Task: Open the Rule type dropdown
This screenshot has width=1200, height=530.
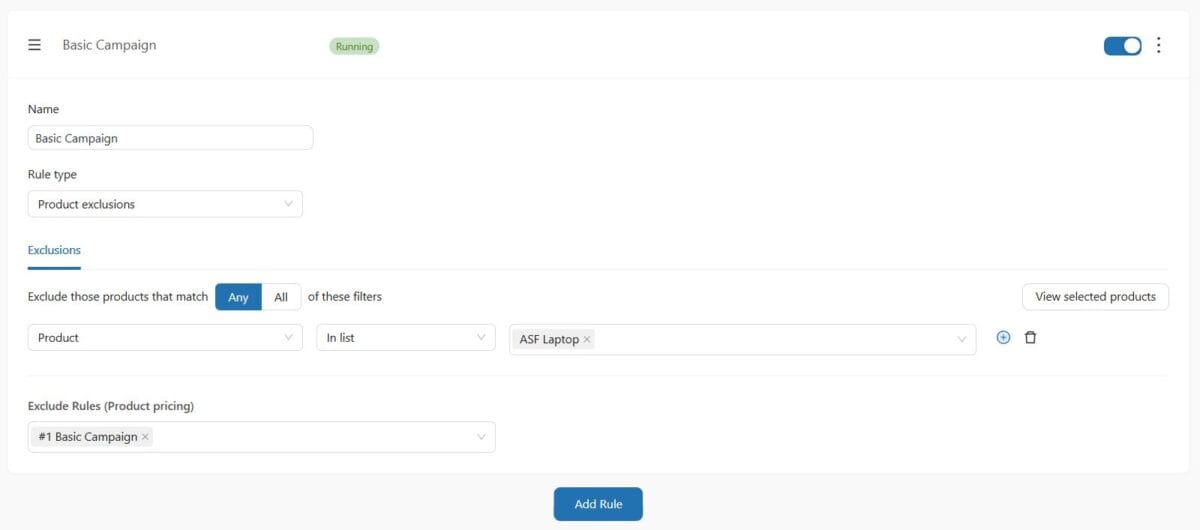Action: coord(165,204)
